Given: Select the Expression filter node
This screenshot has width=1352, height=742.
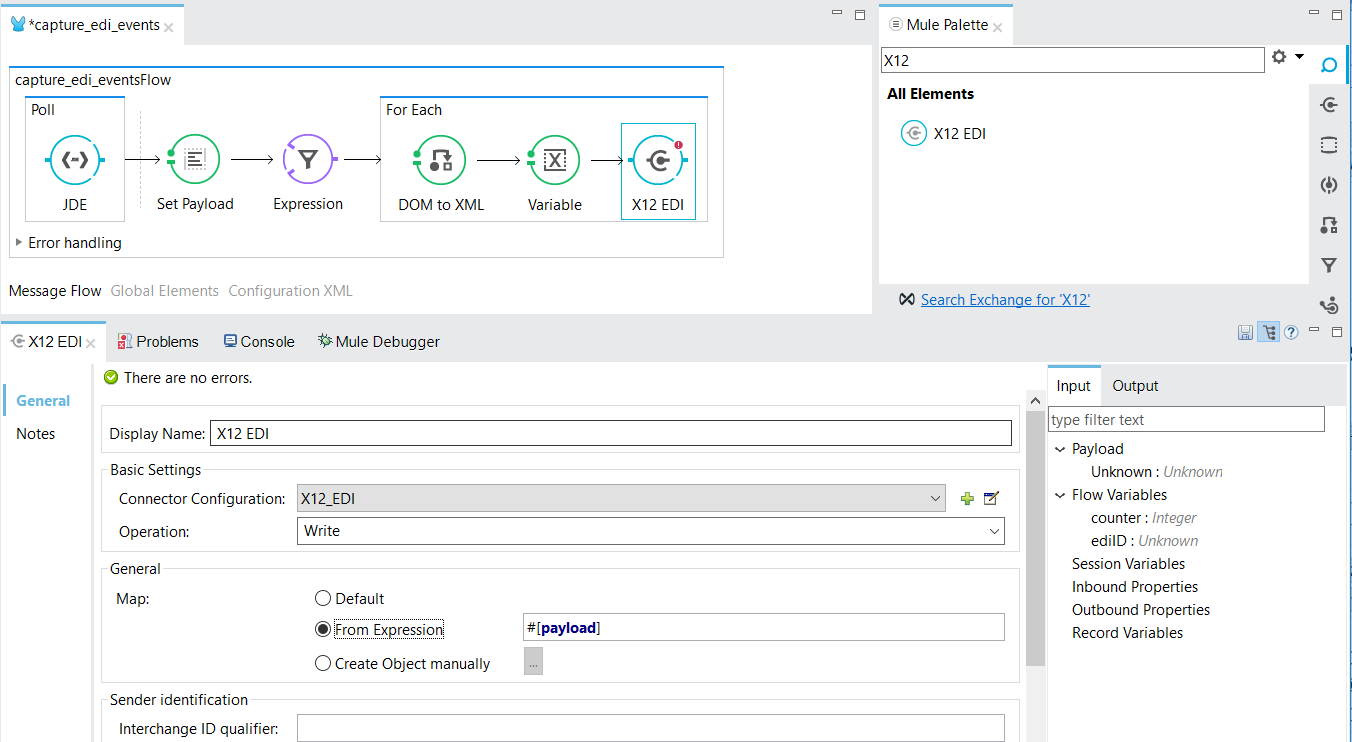Looking at the screenshot, I should pyautogui.click(x=308, y=160).
